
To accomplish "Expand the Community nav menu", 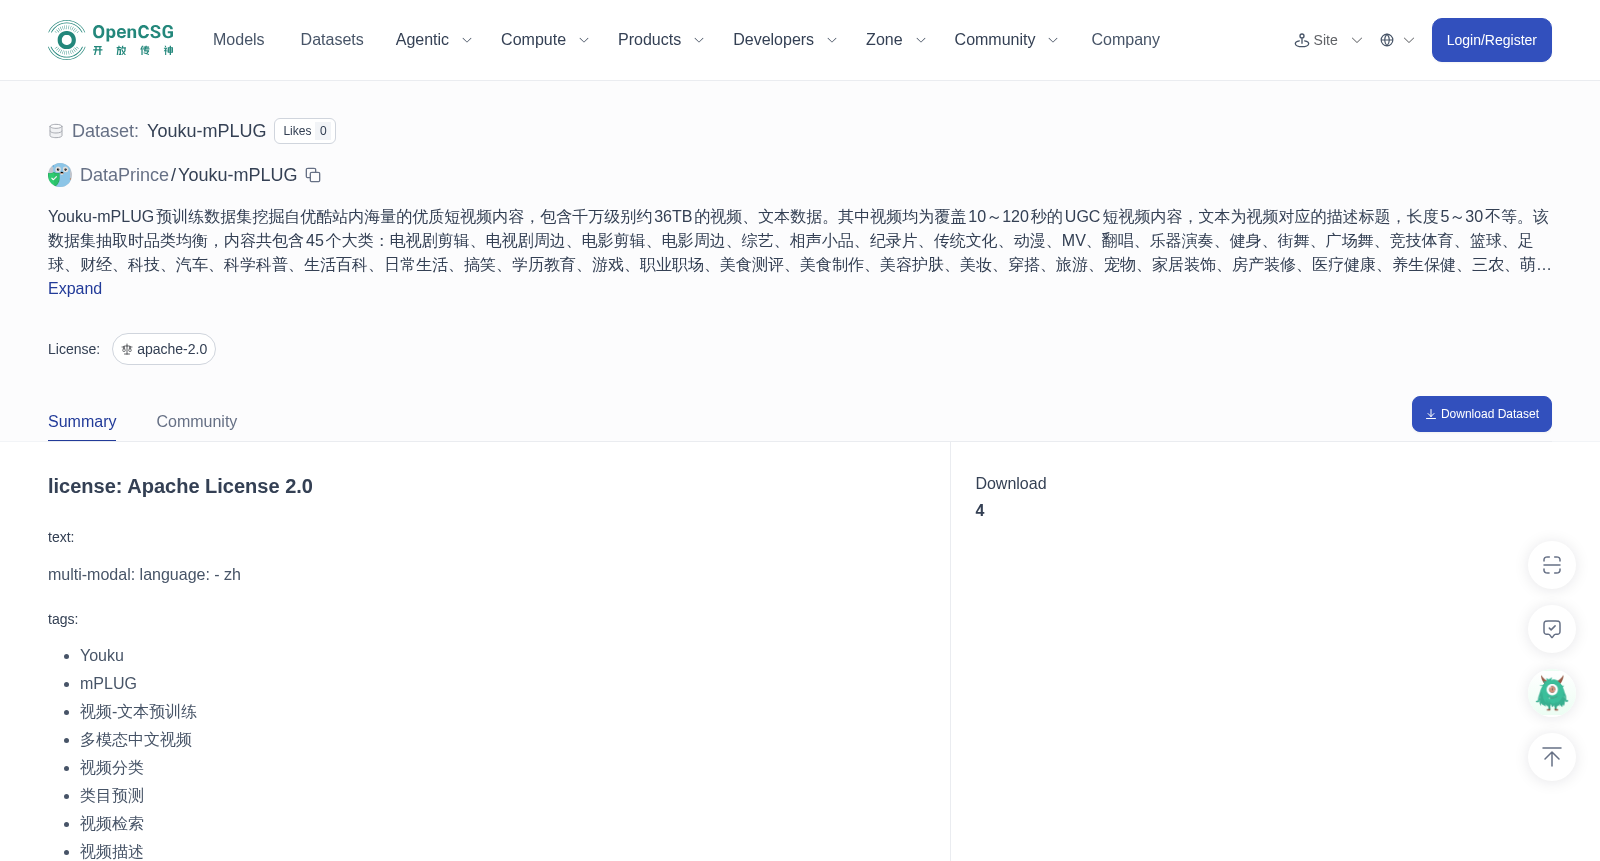I will [1006, 40].
